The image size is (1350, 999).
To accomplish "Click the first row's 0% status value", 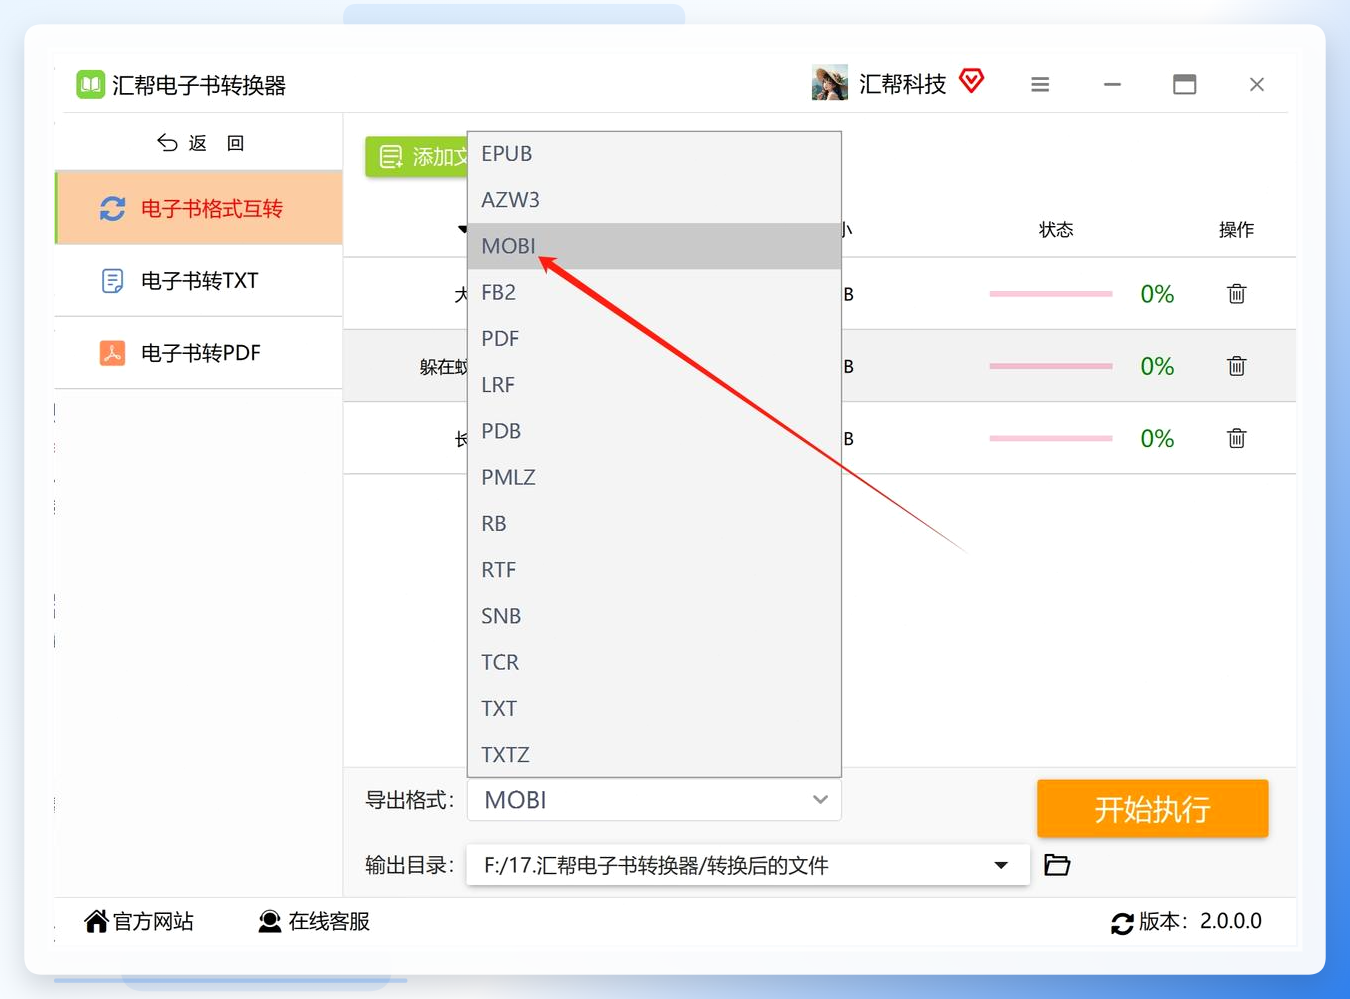I will click(x=1157, y=294).
